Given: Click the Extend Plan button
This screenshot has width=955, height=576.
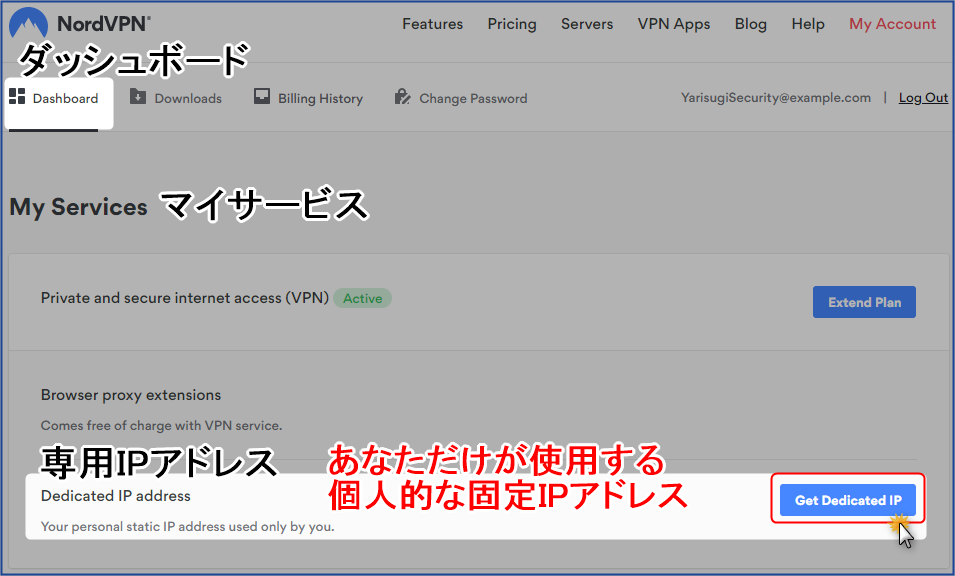Looking at the screenshot, I should coord(864,302).
